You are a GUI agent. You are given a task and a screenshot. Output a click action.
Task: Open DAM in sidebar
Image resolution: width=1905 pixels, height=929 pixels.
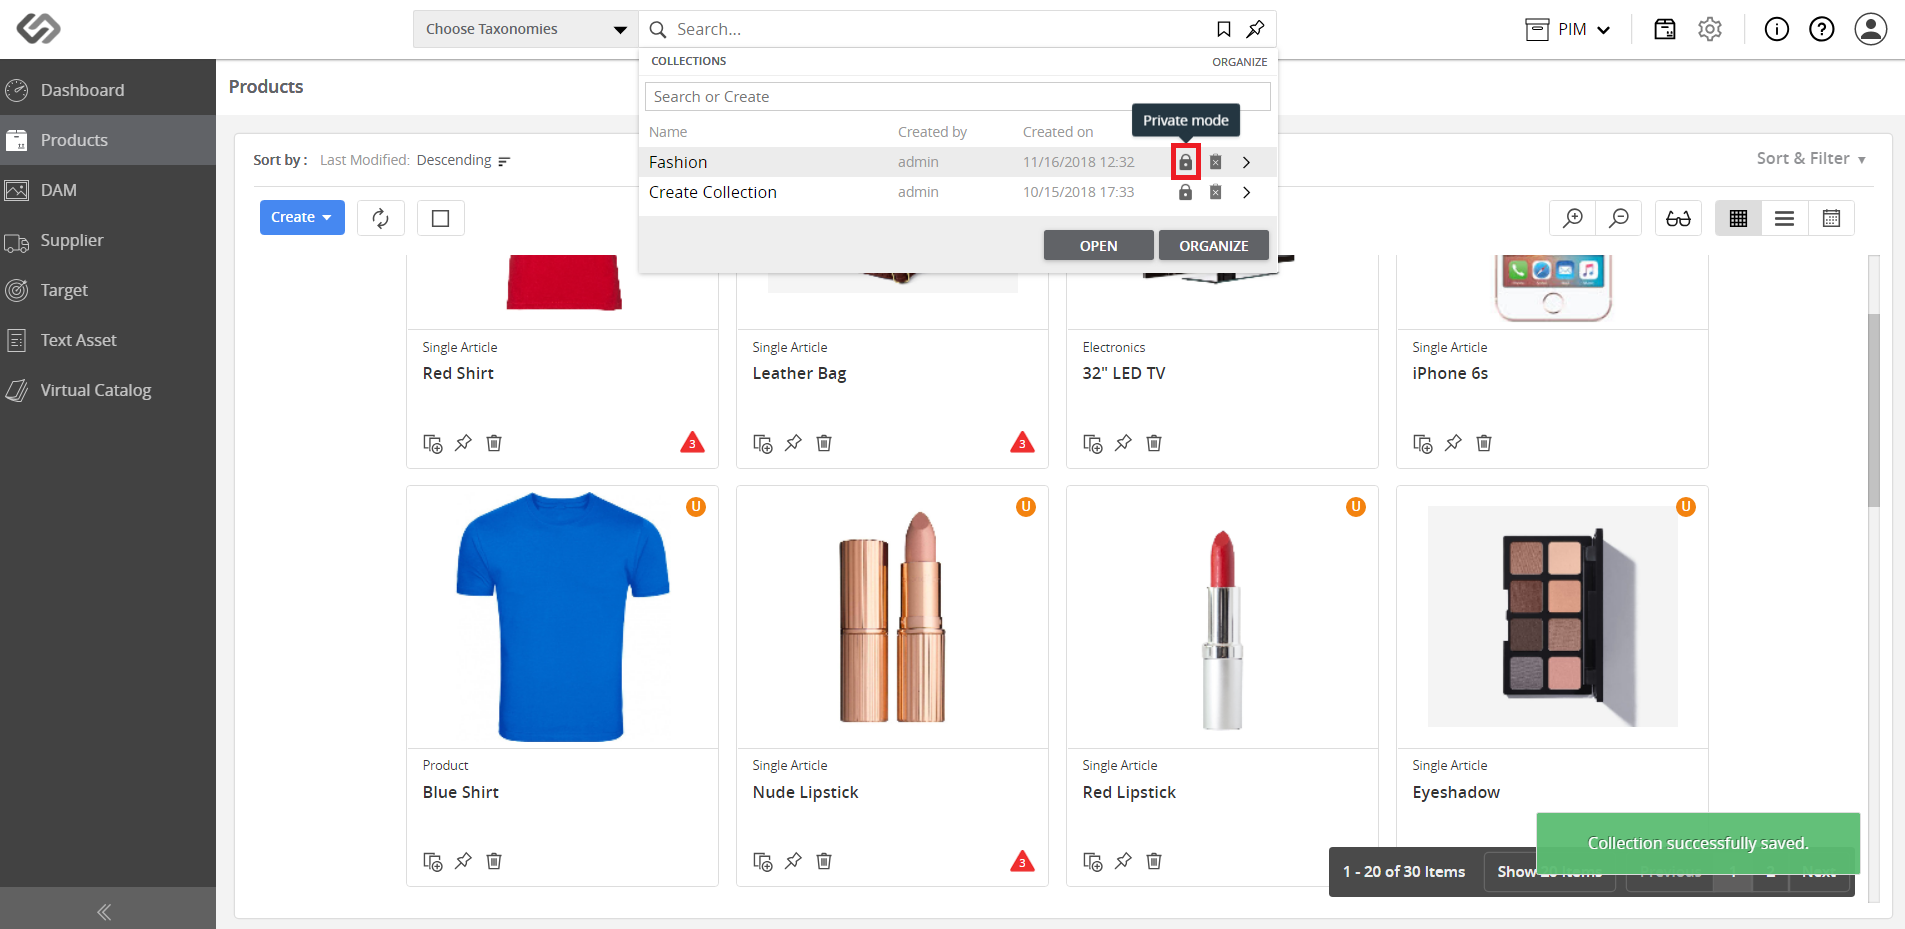click(108, 190)
